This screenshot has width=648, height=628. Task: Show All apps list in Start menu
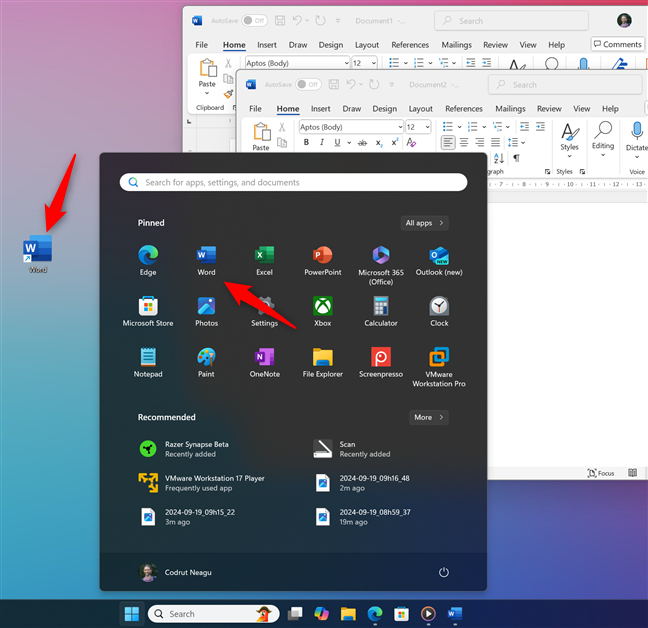[x=424, y=223]
